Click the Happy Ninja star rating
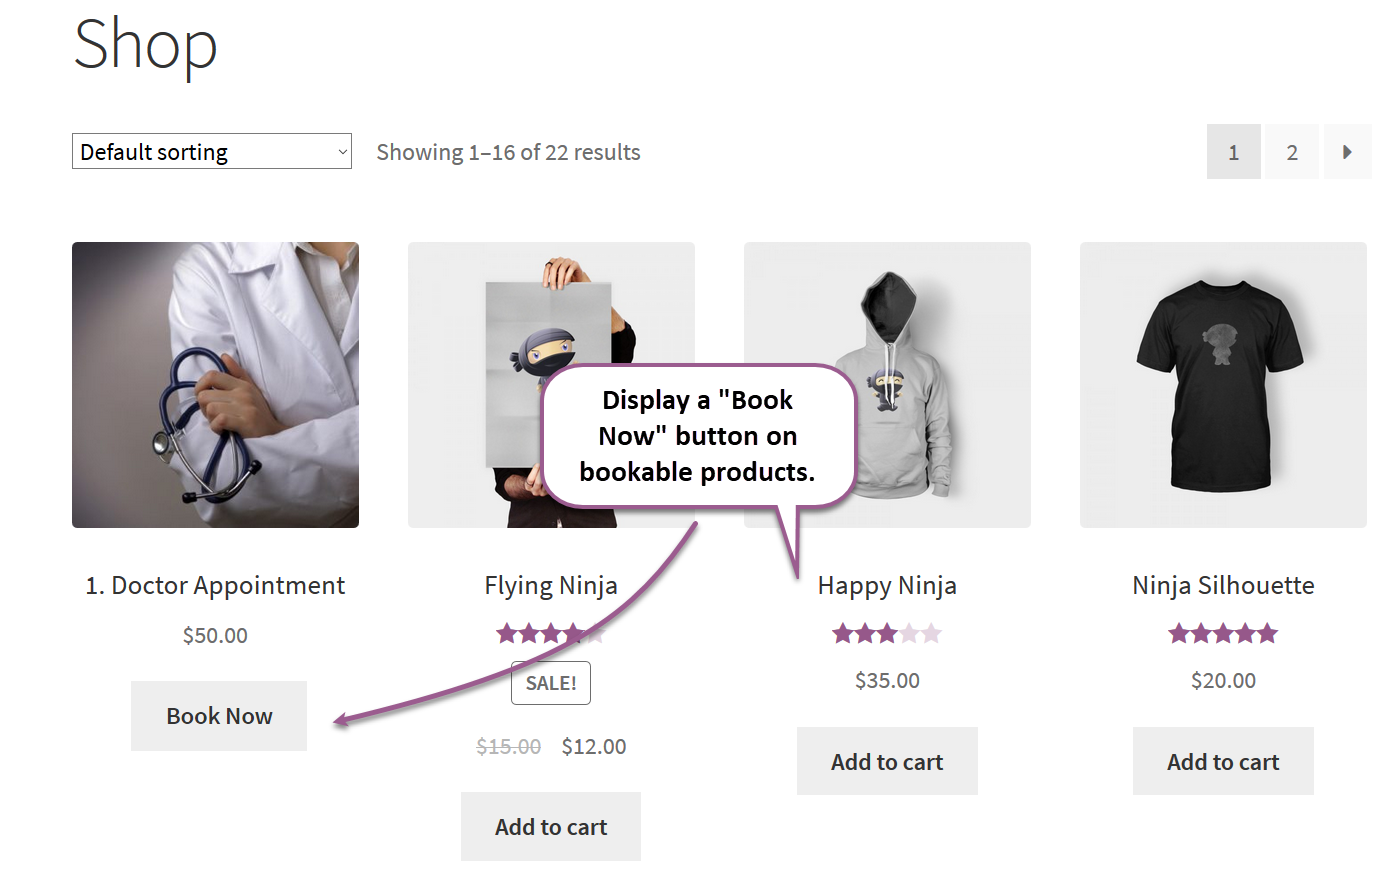The width and height of the screenshot is (1397, 872). [886, 633]
